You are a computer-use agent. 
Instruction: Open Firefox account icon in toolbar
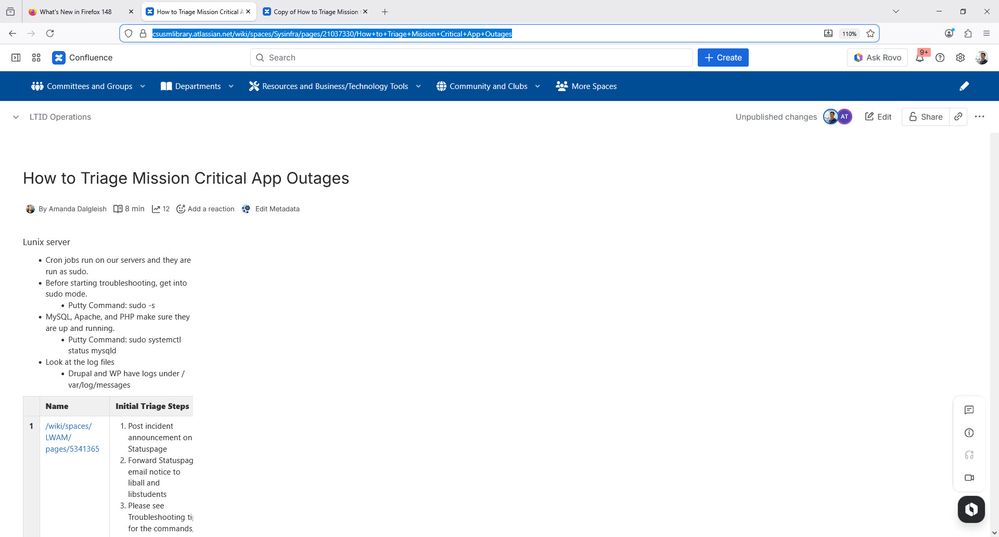[949, 33]
